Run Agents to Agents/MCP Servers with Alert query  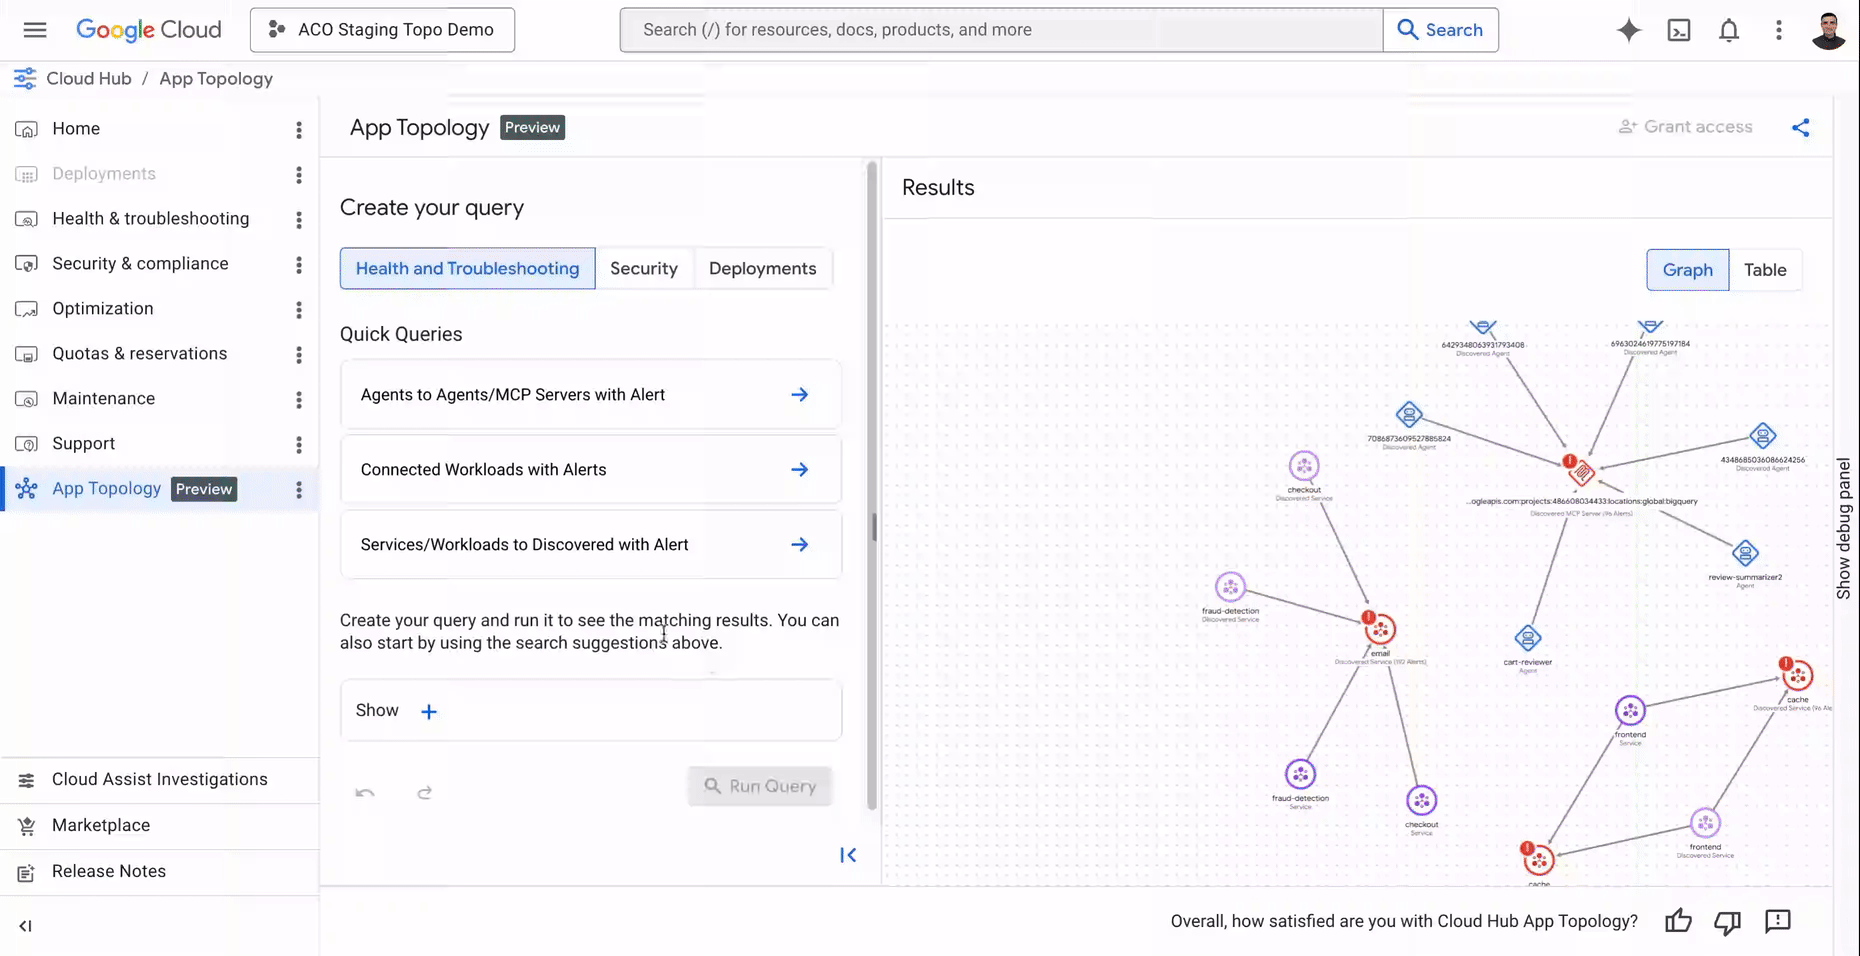point(590,395)
